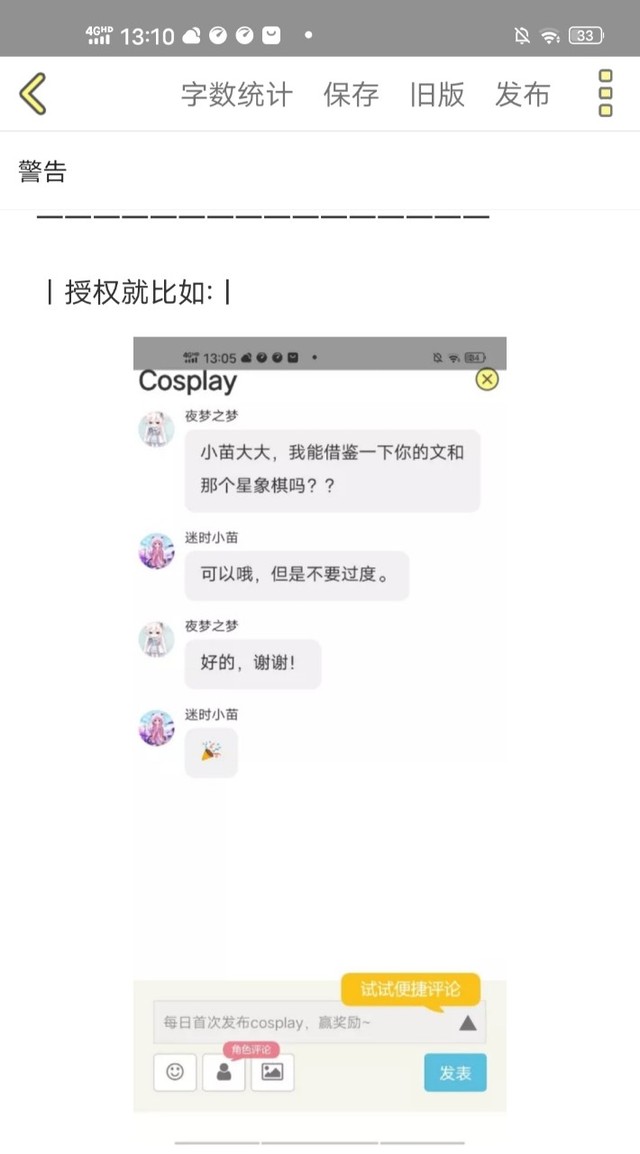Close the Cosplay chat with X icon
The height and width of the screenshot is (1154, 640).
click(487, 379)
